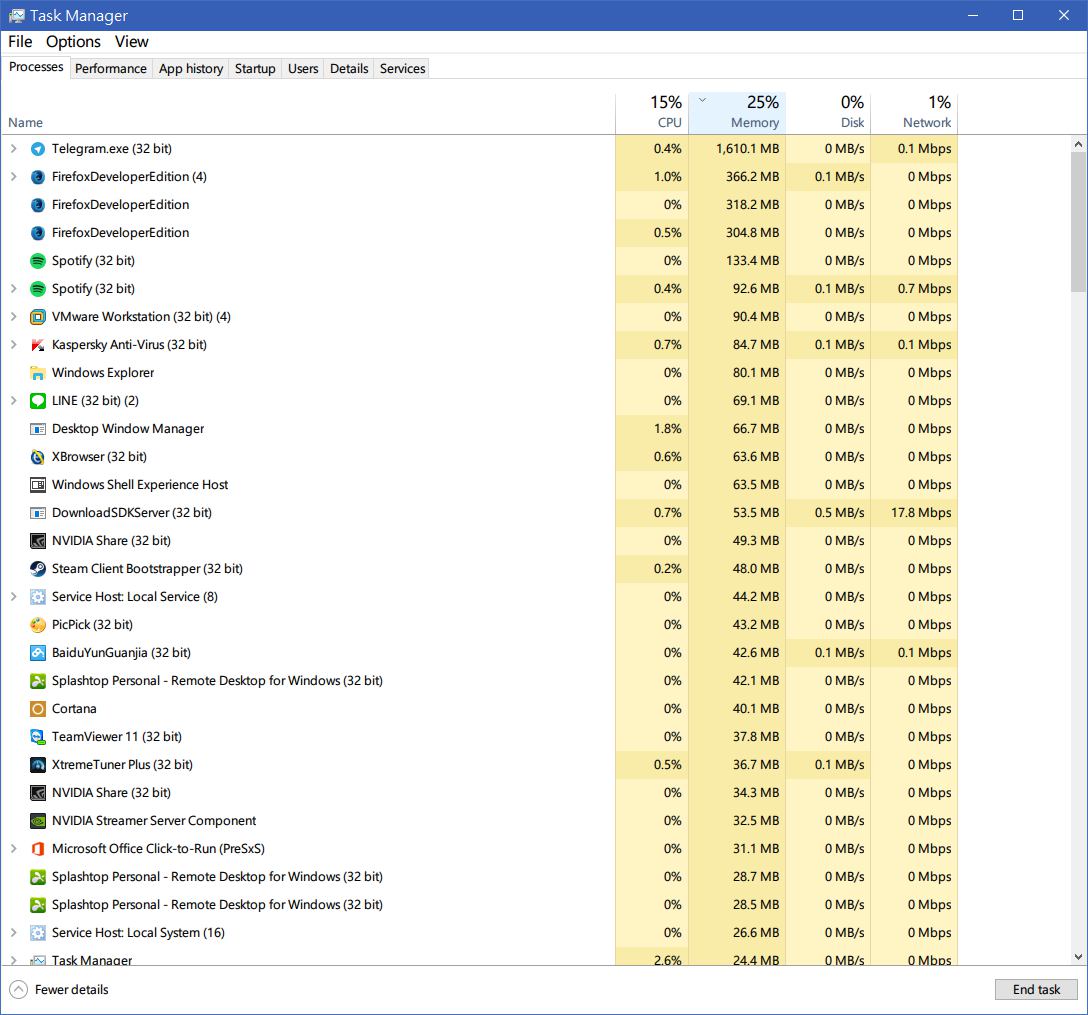
Task: Sort processes by Memory column header
Action: coord(737,112)
